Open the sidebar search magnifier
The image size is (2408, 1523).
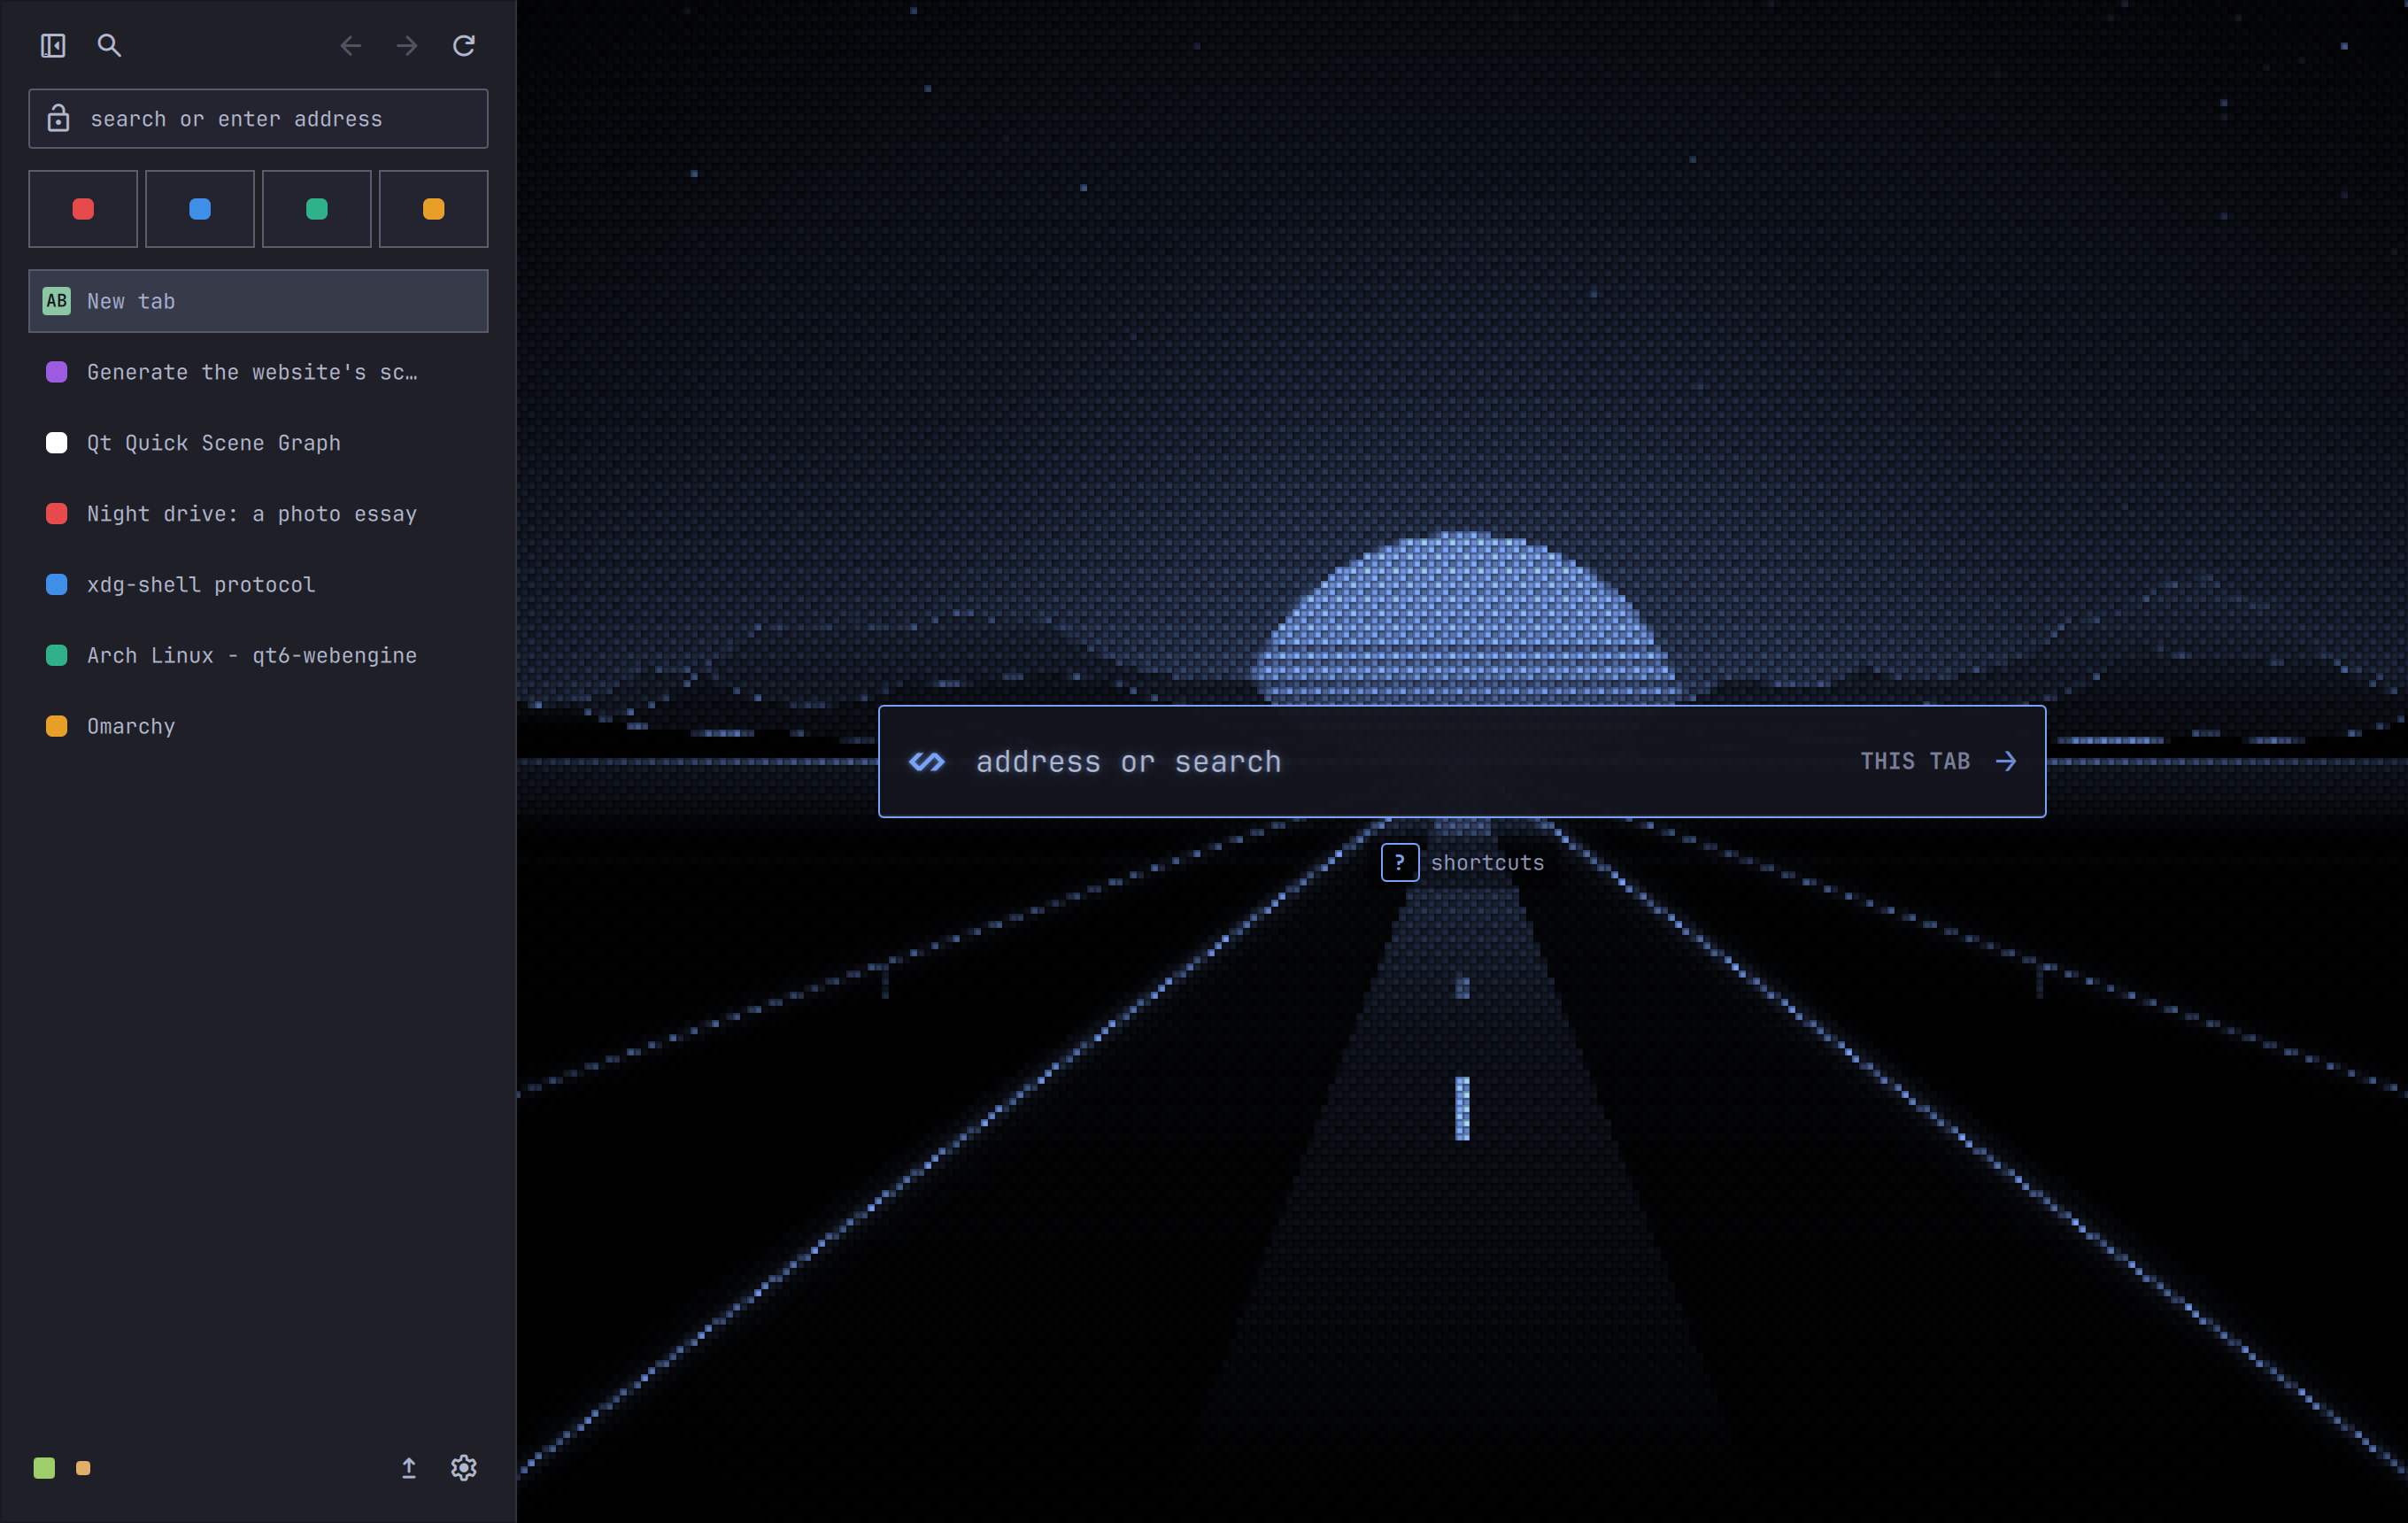(x=109, y=45)
